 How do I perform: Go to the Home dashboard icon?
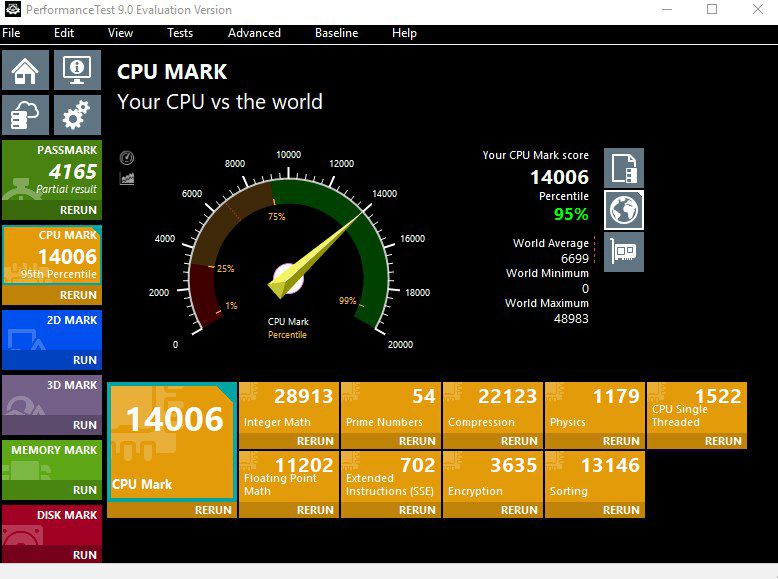(25, 70)
